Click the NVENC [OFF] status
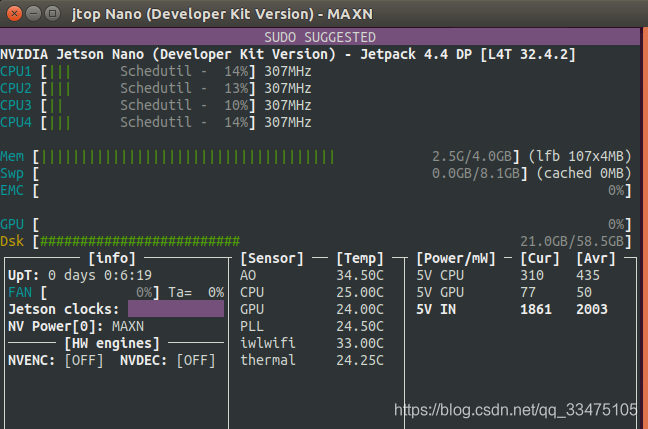The width and height of the screenshot is (648, 429). pos(84,360)
